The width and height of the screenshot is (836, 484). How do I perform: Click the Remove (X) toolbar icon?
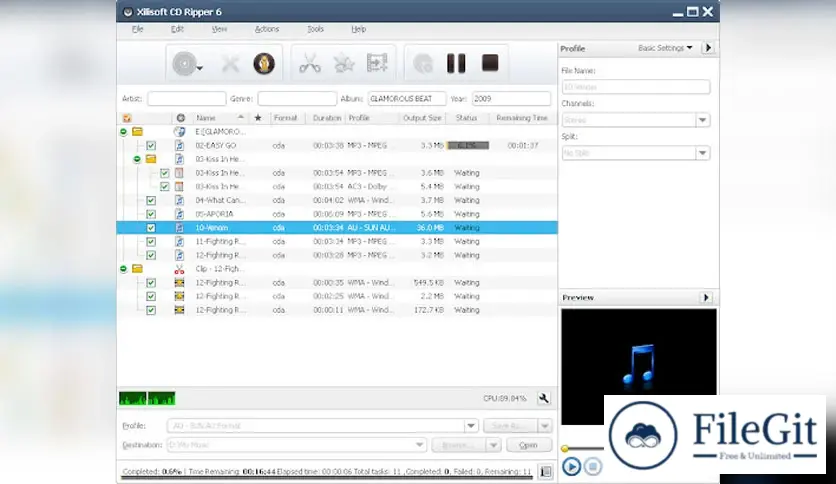tap(230, 64)
